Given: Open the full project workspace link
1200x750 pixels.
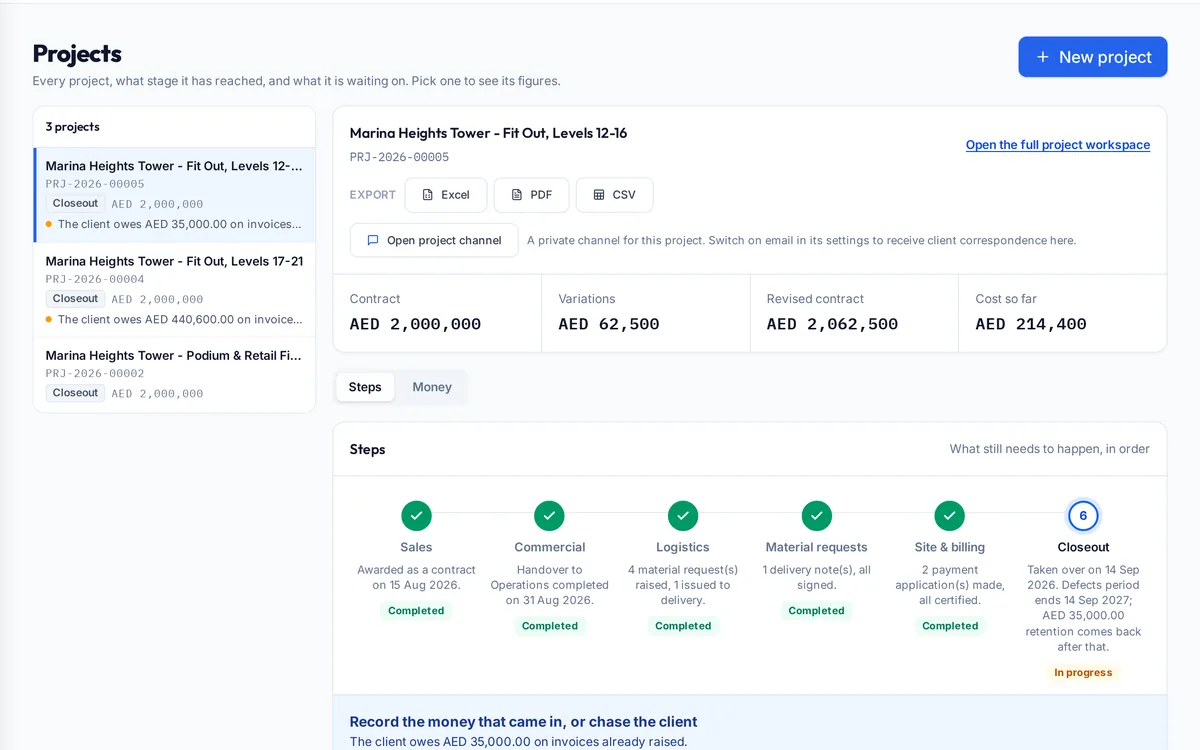Looking at the screenshot, I should pyautogui.click(x=1058, y=145).
